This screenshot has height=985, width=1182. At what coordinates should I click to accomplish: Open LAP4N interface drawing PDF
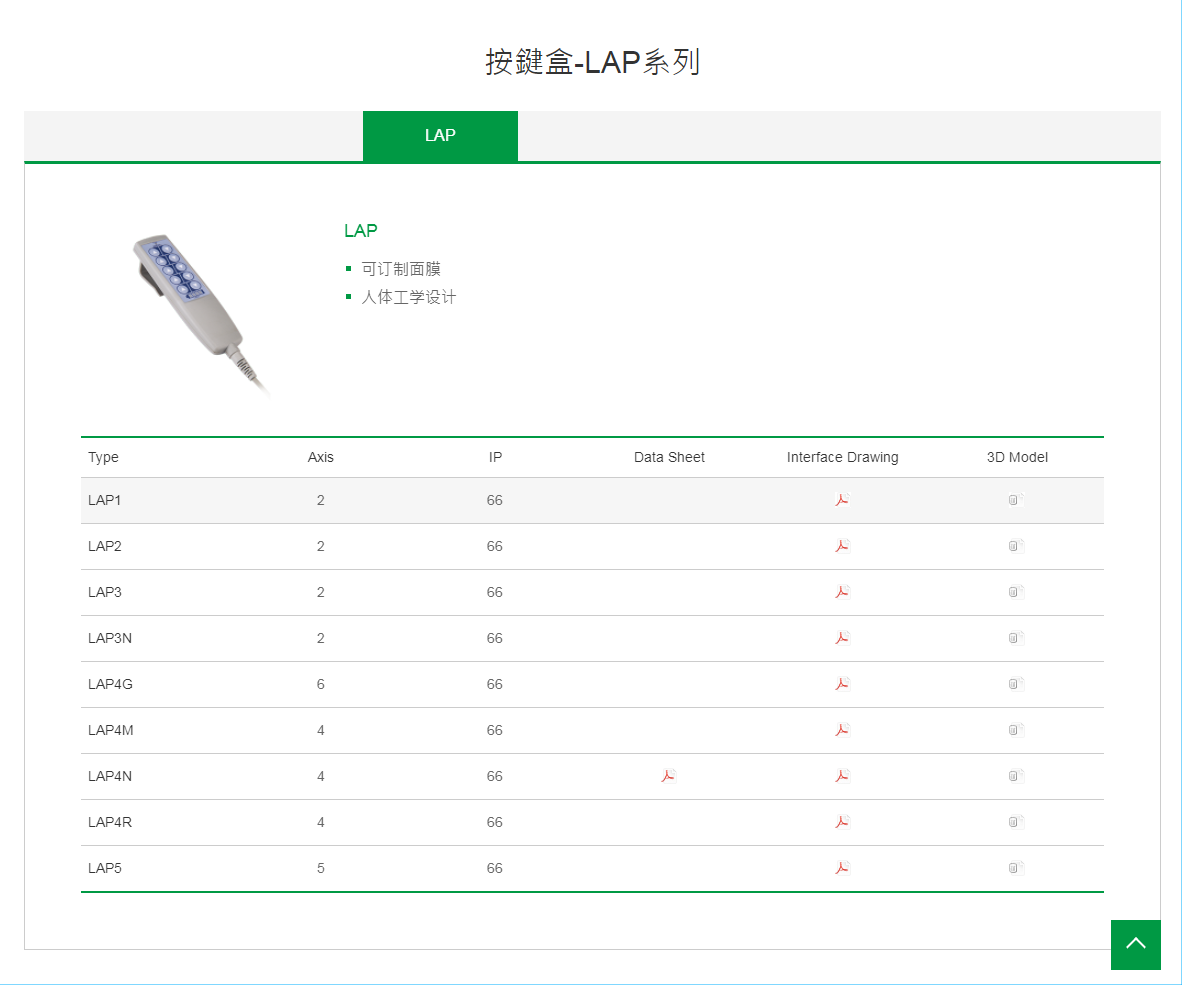point(842,775)
